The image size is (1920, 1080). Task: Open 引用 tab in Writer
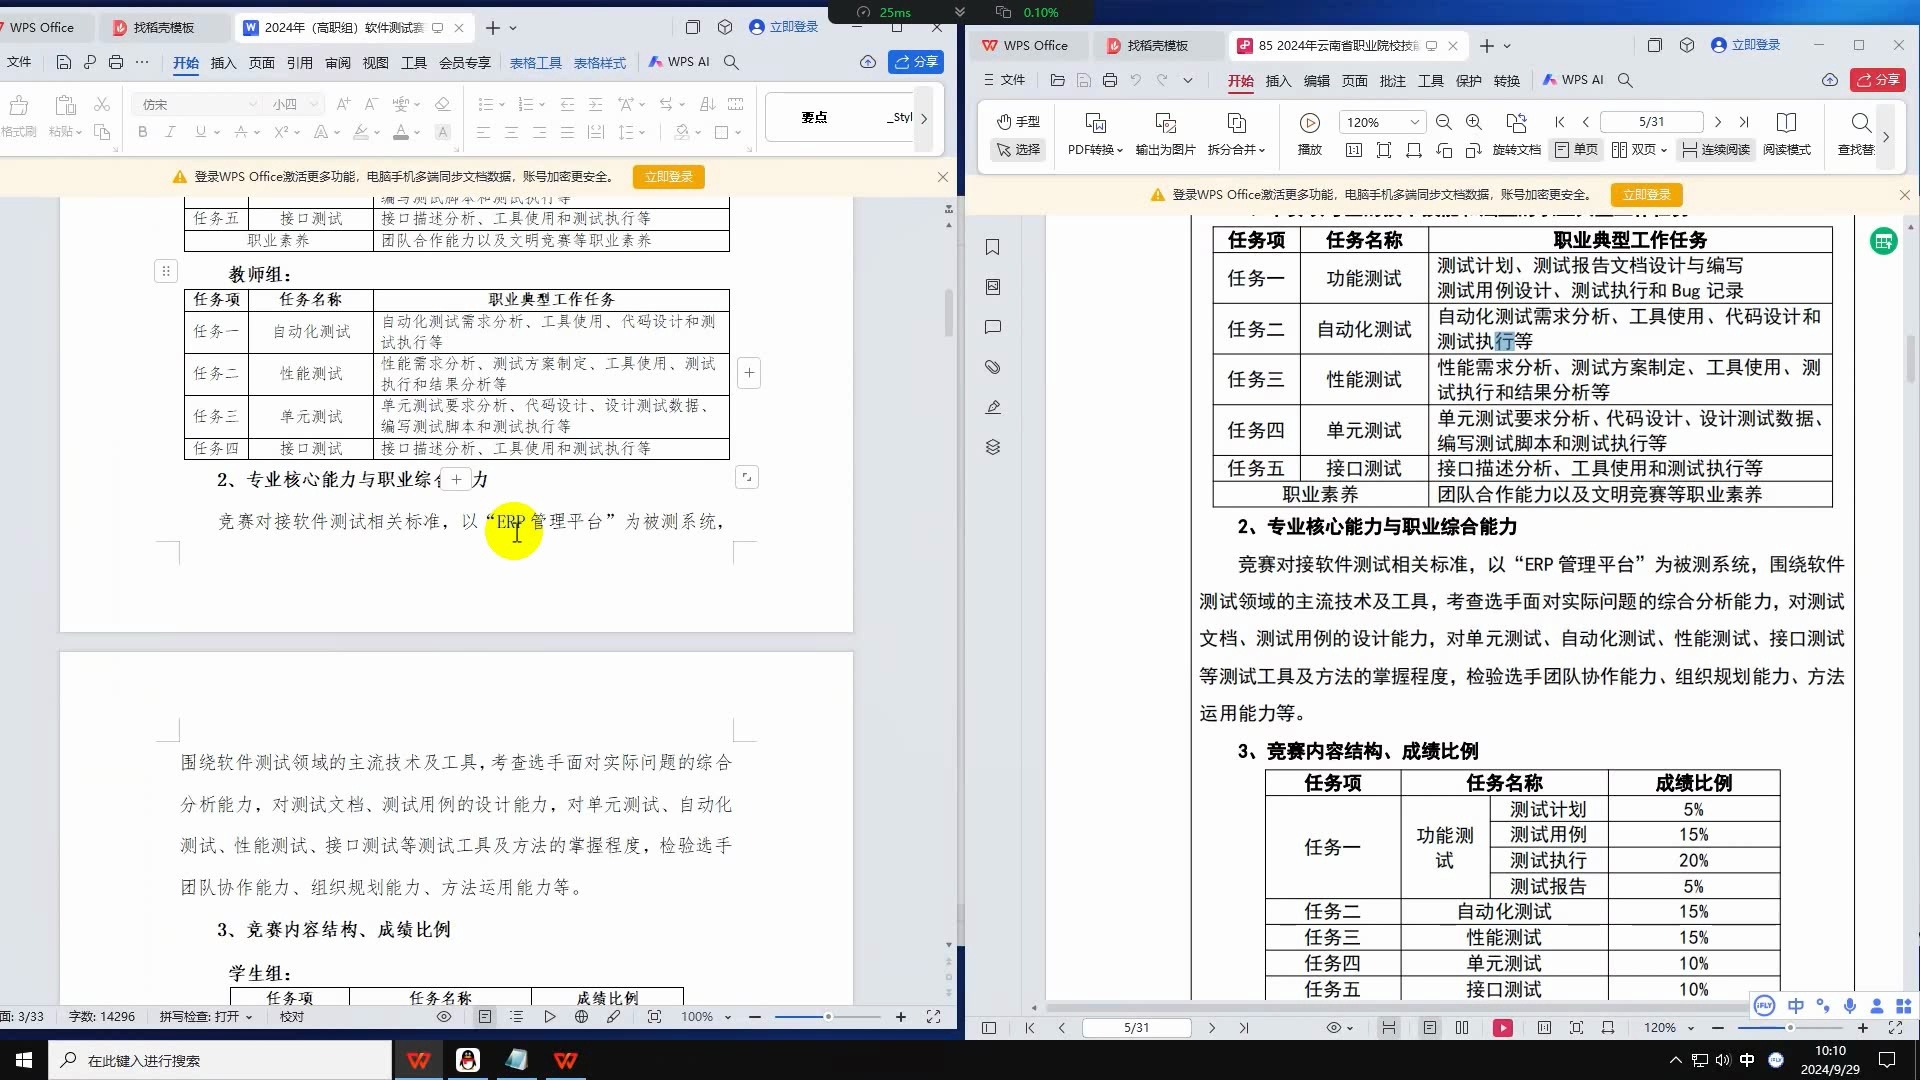point(300,62)
